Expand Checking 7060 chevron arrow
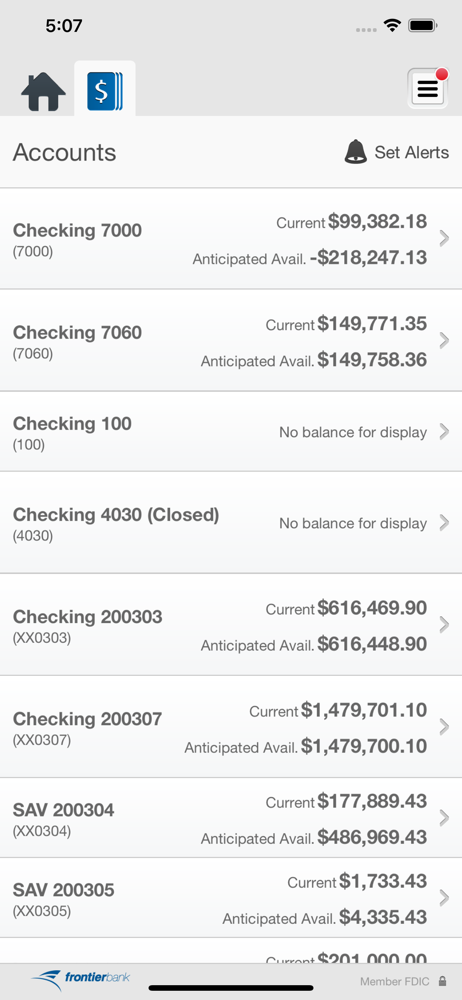This screenshot has width=462, height=1000. (444, 341)
